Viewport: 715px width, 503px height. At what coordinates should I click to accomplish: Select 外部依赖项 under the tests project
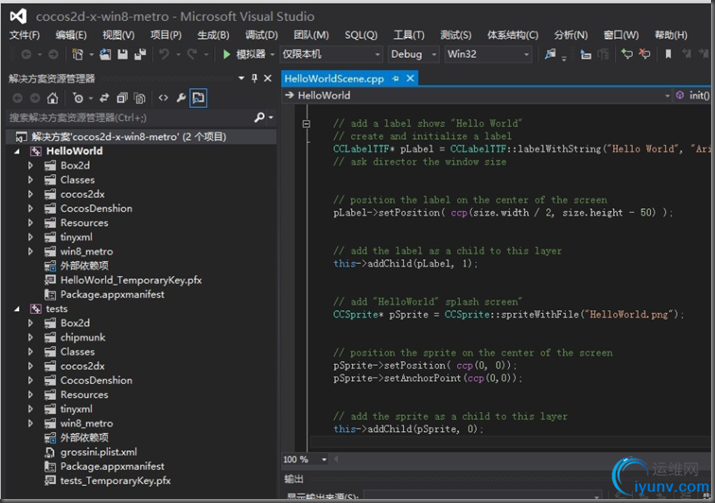click(84, 438)
